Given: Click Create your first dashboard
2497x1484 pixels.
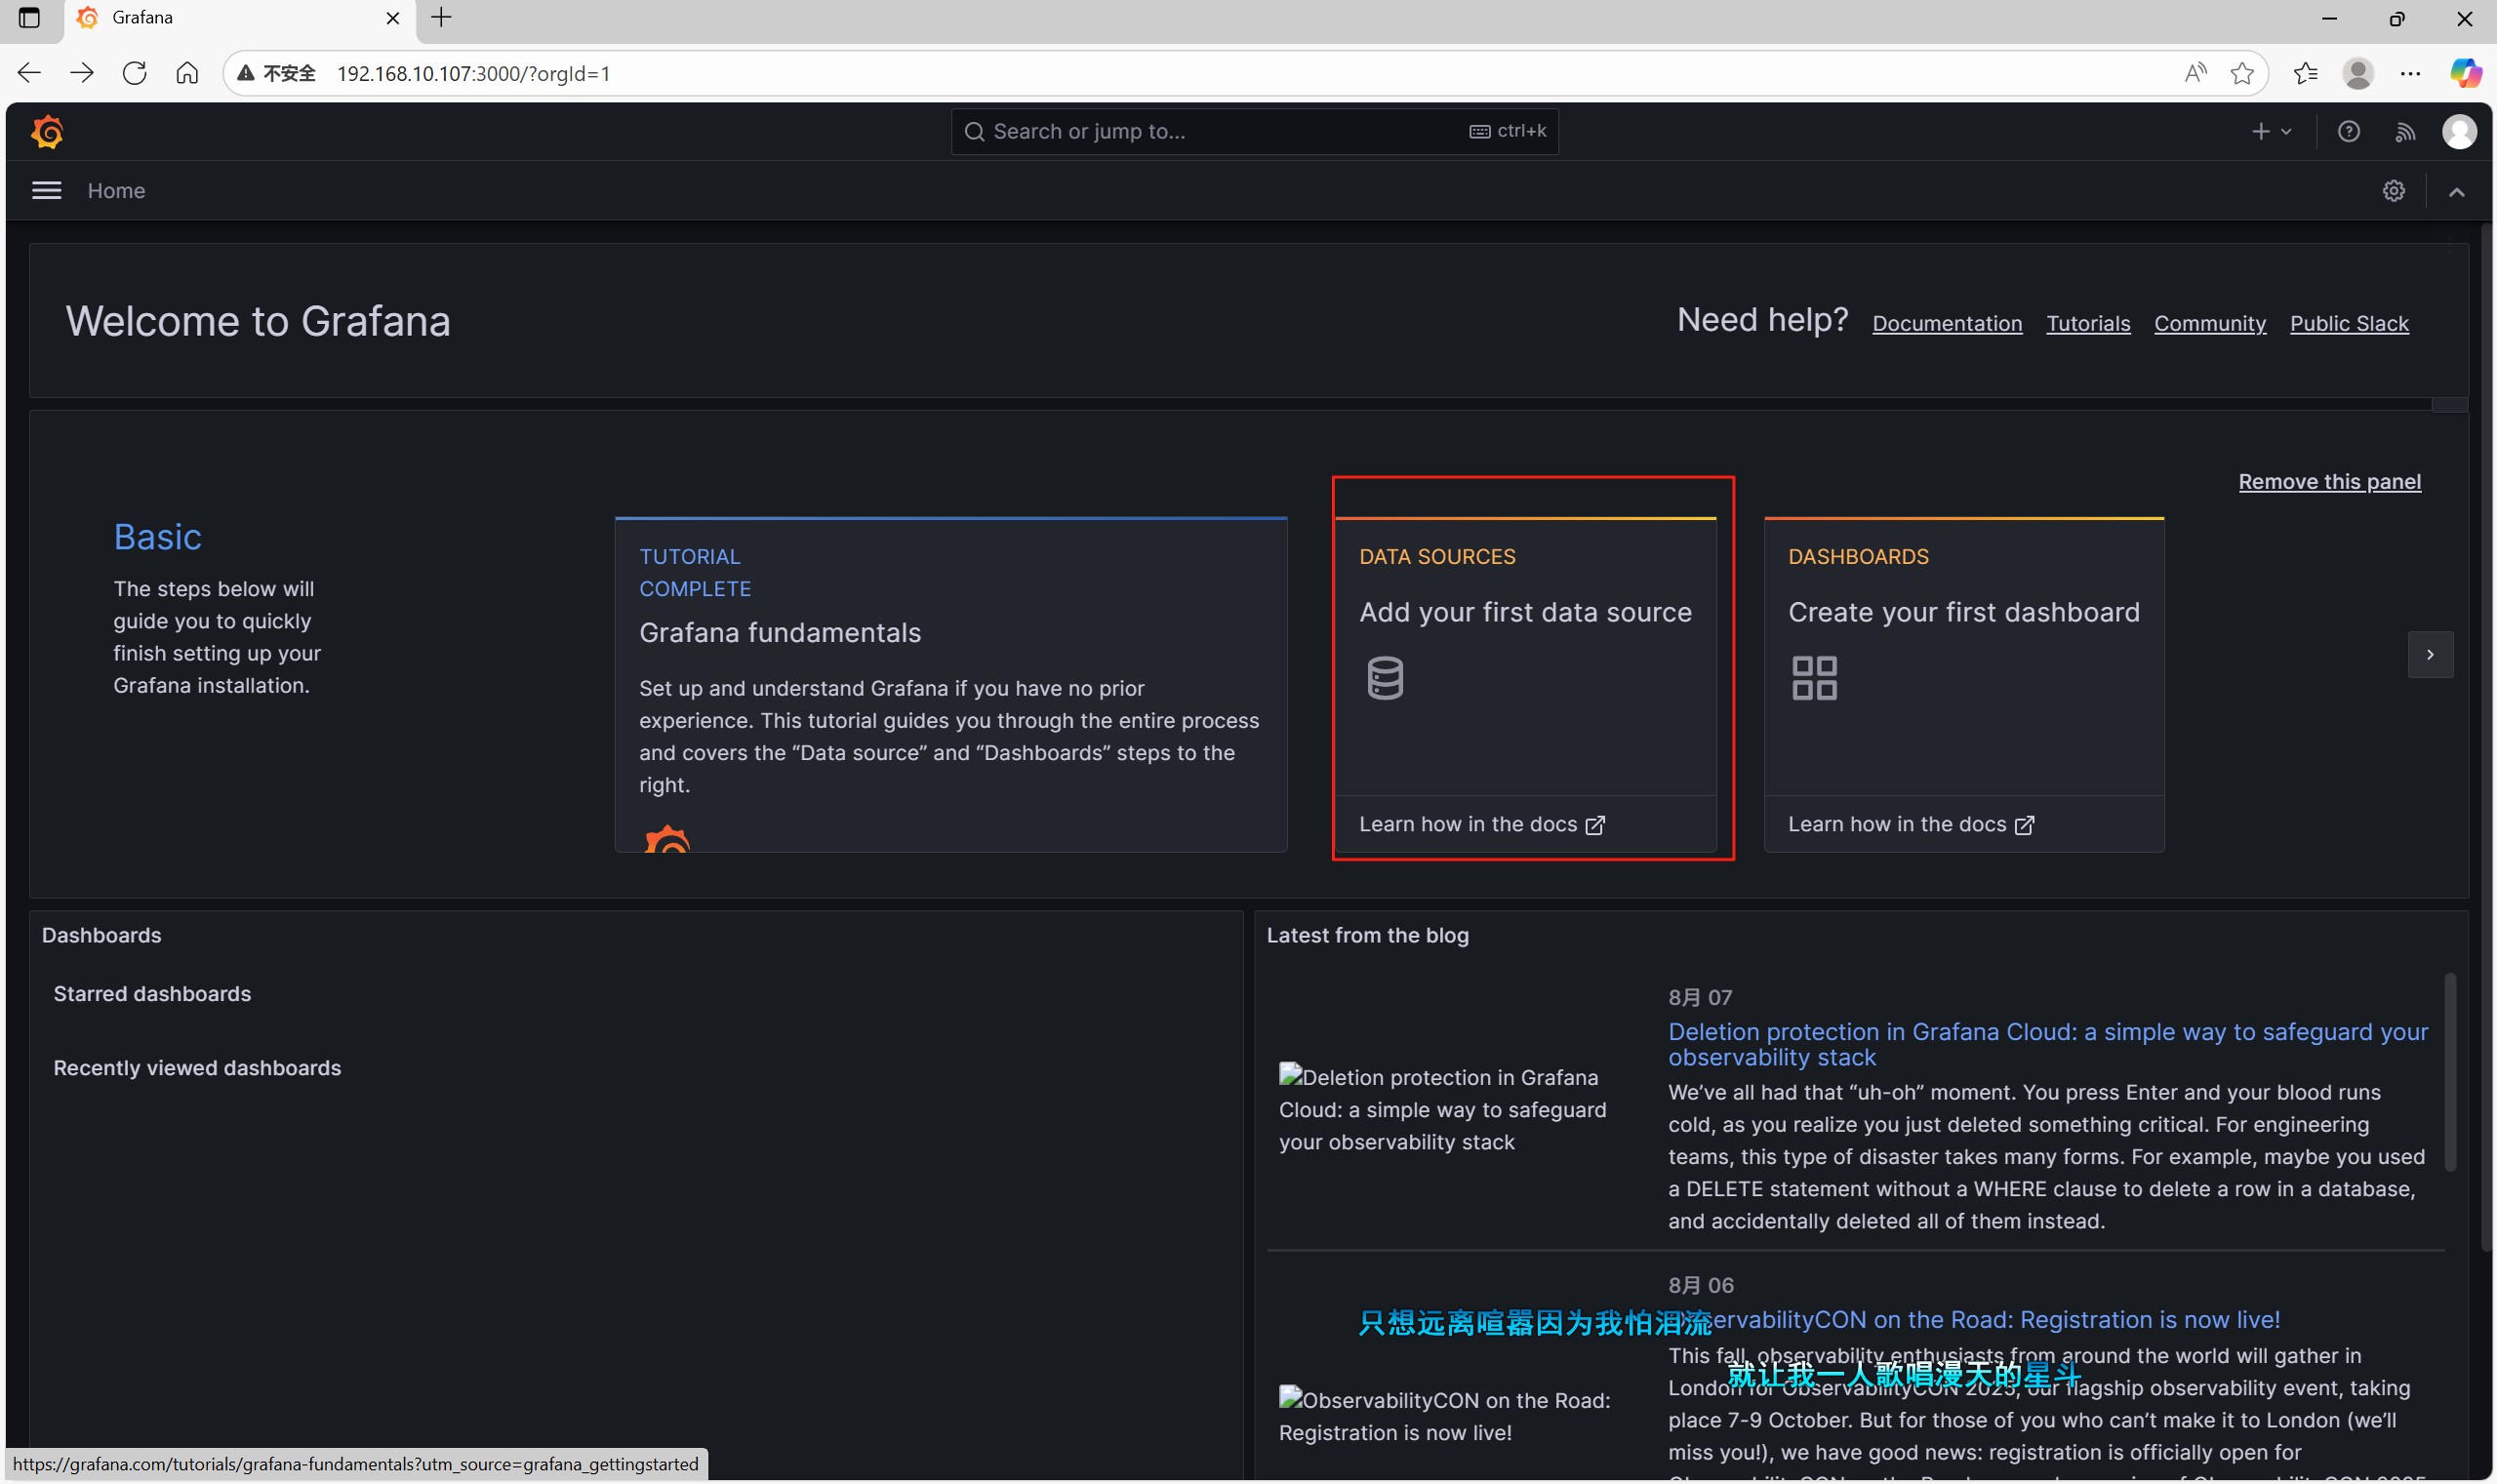Looking at the screenshot, I should pos(1963,612).
